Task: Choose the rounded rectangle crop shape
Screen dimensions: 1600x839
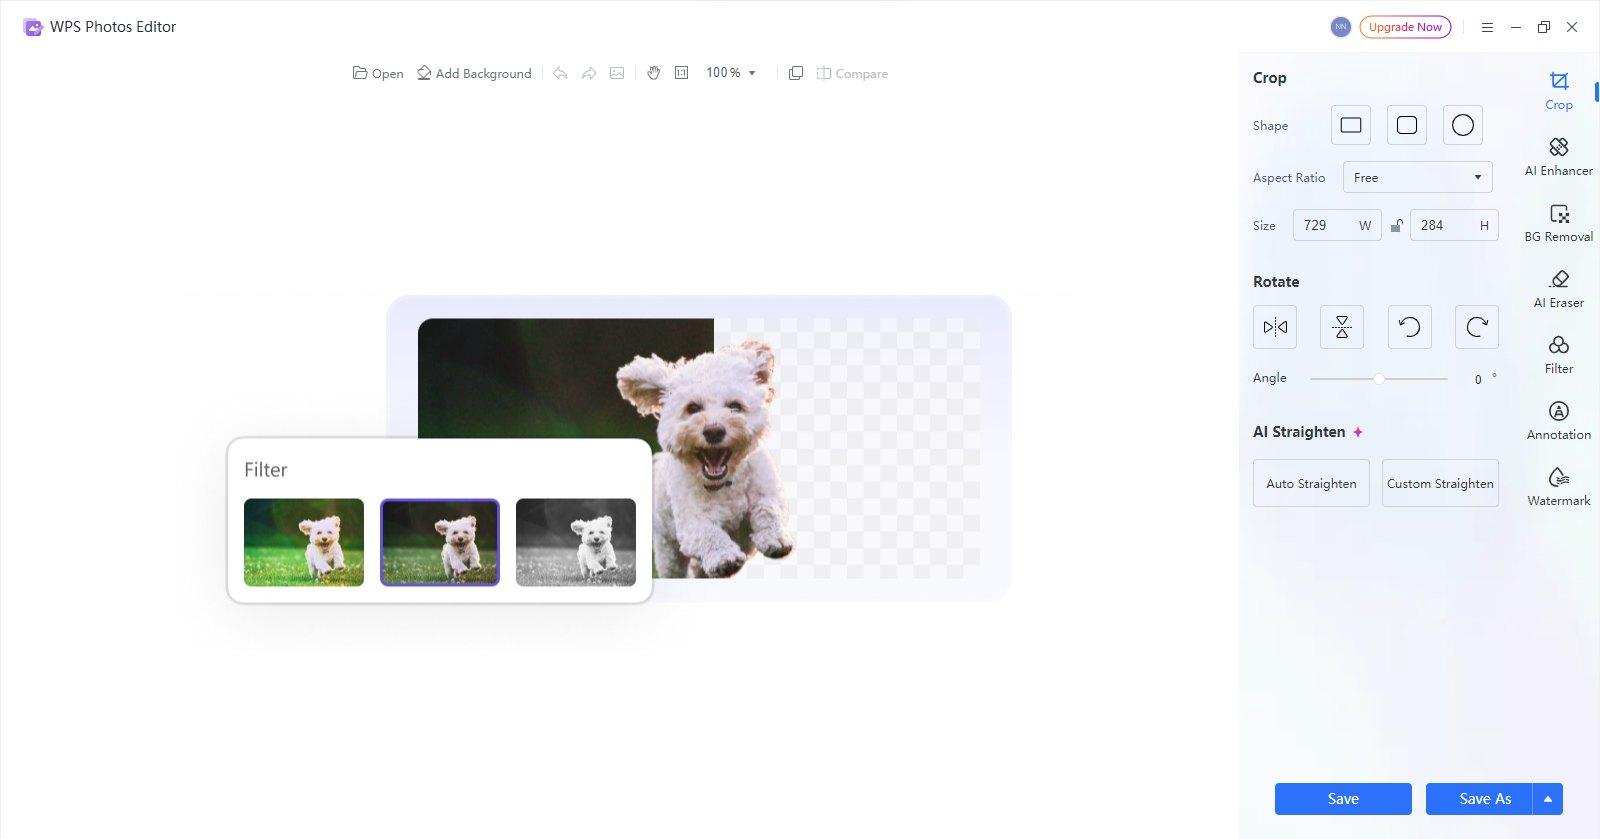Action: click(1407, 125)
